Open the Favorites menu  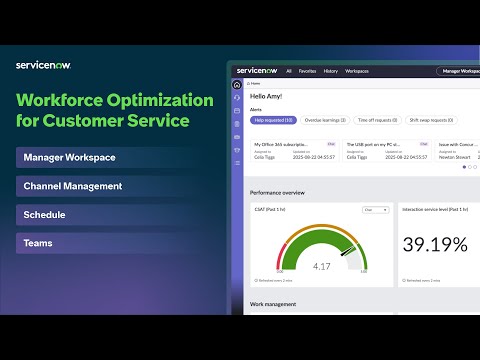pyautogui.click(x=307, y=71)
